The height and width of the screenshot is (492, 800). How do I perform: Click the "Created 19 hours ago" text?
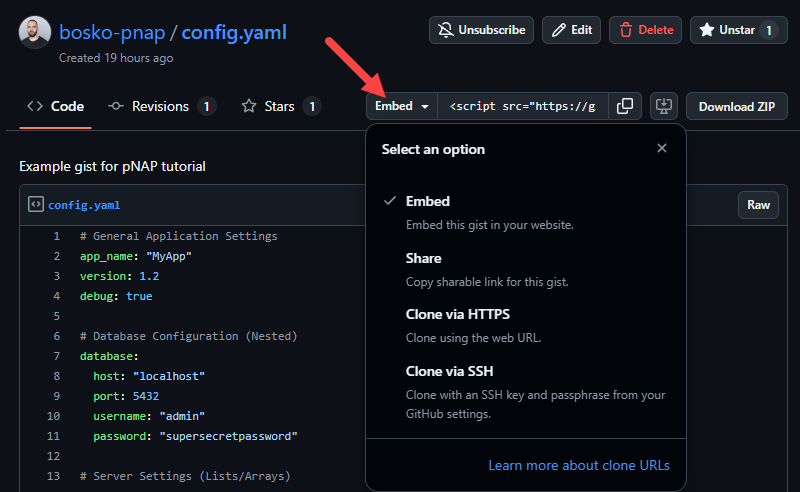(x=116, y=58)
